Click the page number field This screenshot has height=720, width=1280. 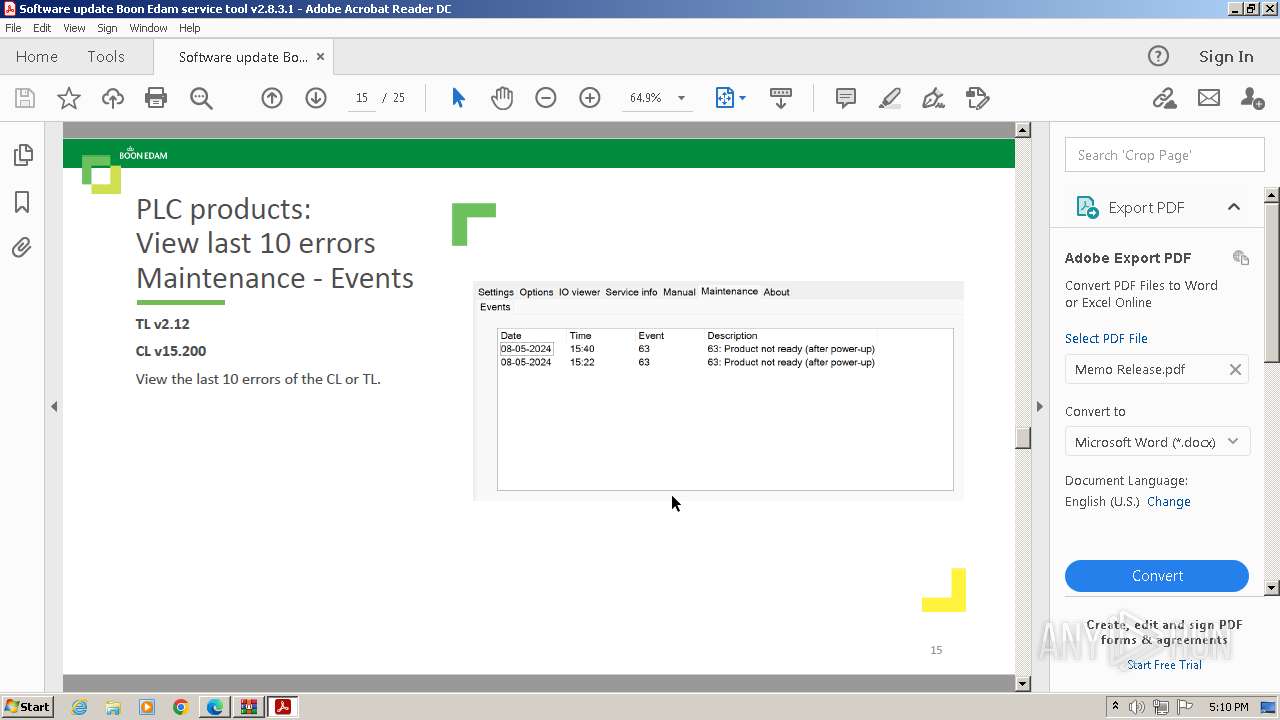coord(361,98)
